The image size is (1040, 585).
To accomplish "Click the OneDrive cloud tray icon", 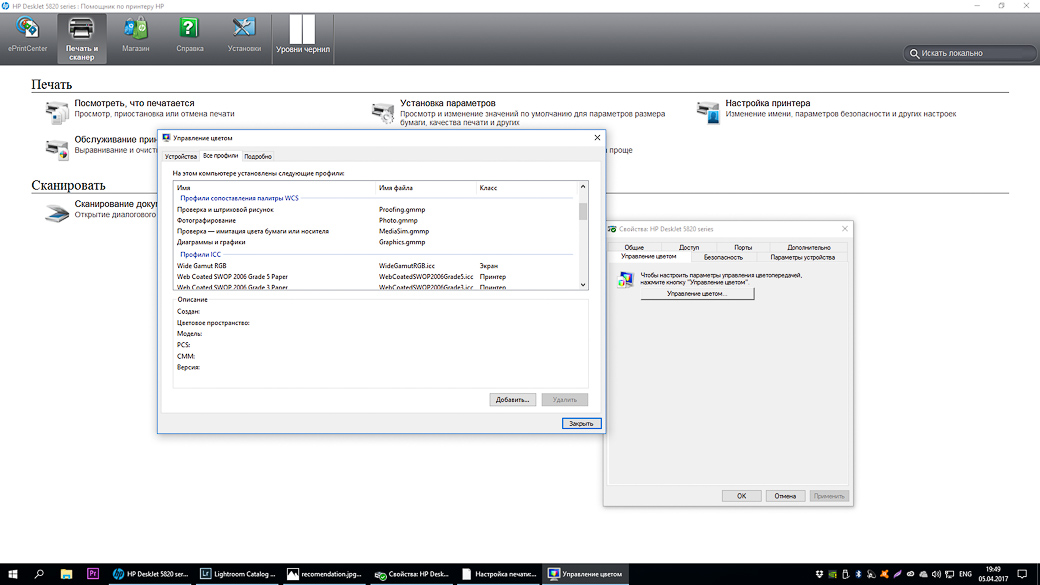I will click(923, 574).
